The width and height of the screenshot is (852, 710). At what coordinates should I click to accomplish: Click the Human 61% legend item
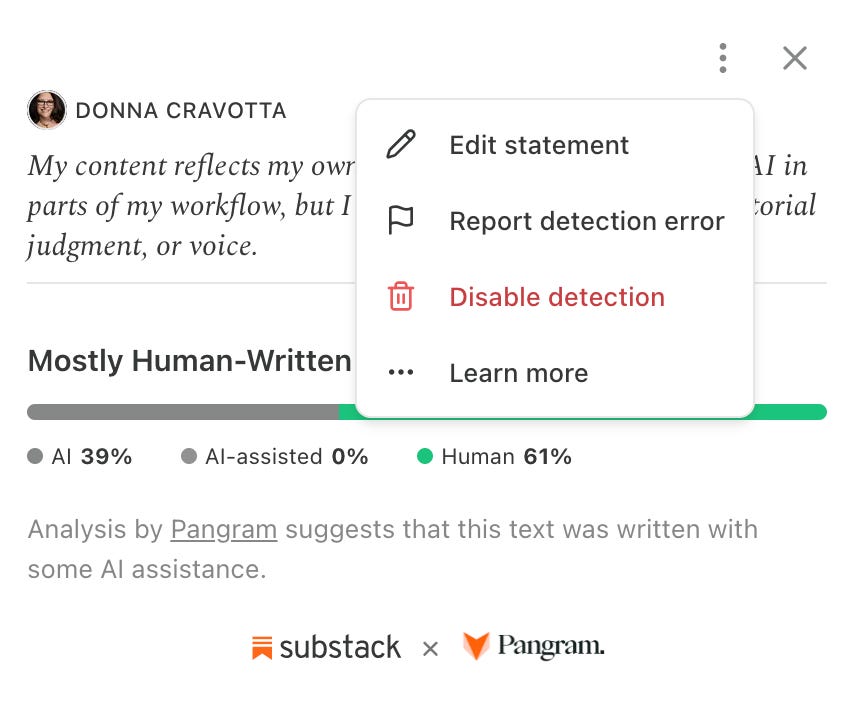point(494,456)
